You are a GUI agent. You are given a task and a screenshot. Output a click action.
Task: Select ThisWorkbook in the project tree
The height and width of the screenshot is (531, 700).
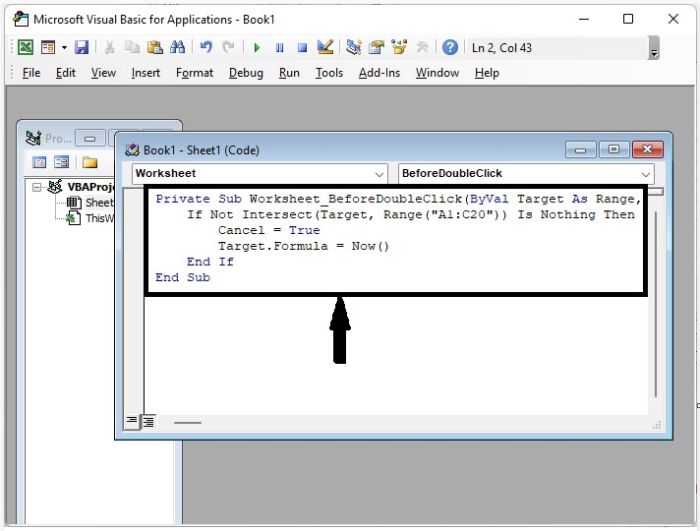[x=100, y=218]
